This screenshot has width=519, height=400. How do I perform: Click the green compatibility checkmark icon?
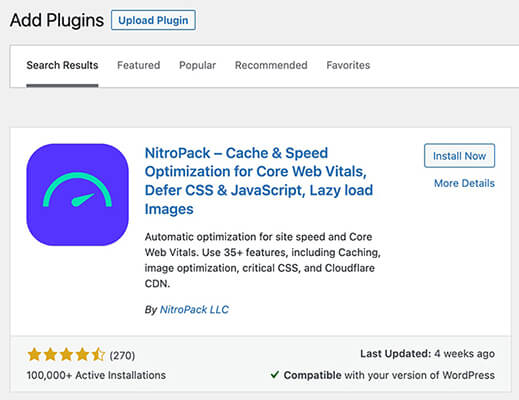click(x=275, y=375)
